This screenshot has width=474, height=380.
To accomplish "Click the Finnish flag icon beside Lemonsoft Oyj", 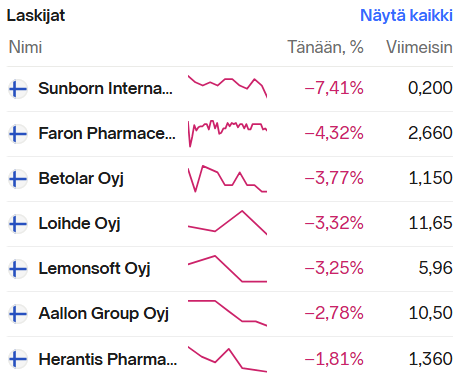I will click(18, 269).
